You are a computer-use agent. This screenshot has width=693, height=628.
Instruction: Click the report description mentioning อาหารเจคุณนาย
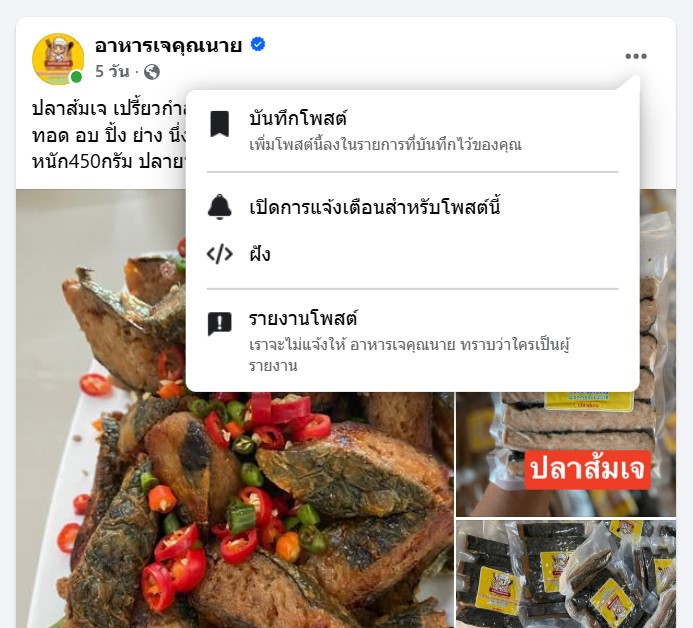tap(409, 355)
